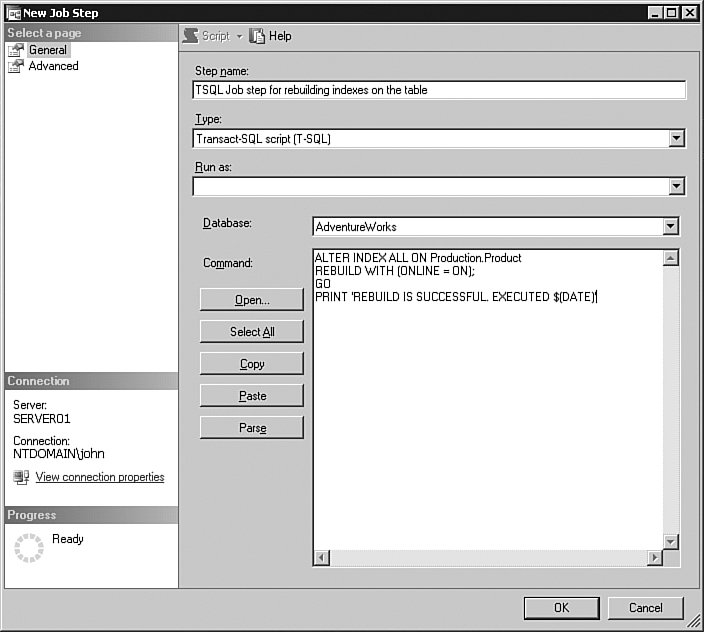Viewport: 704px width, 632px height.
Task: Confirm the job step with OK
Action: (562, 608)
